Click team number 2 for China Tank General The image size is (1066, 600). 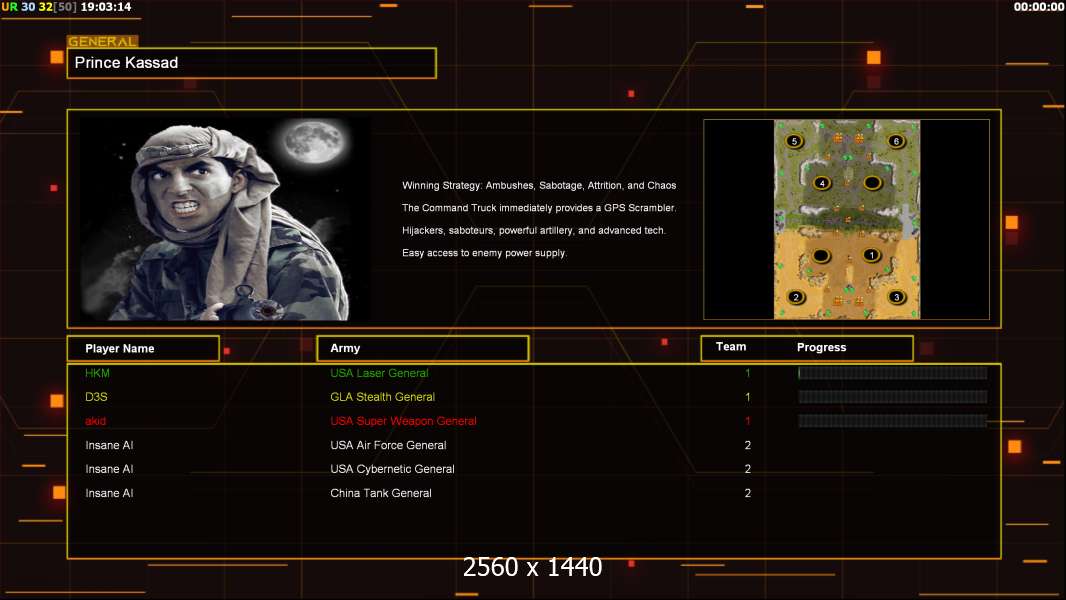pos(747,493)
